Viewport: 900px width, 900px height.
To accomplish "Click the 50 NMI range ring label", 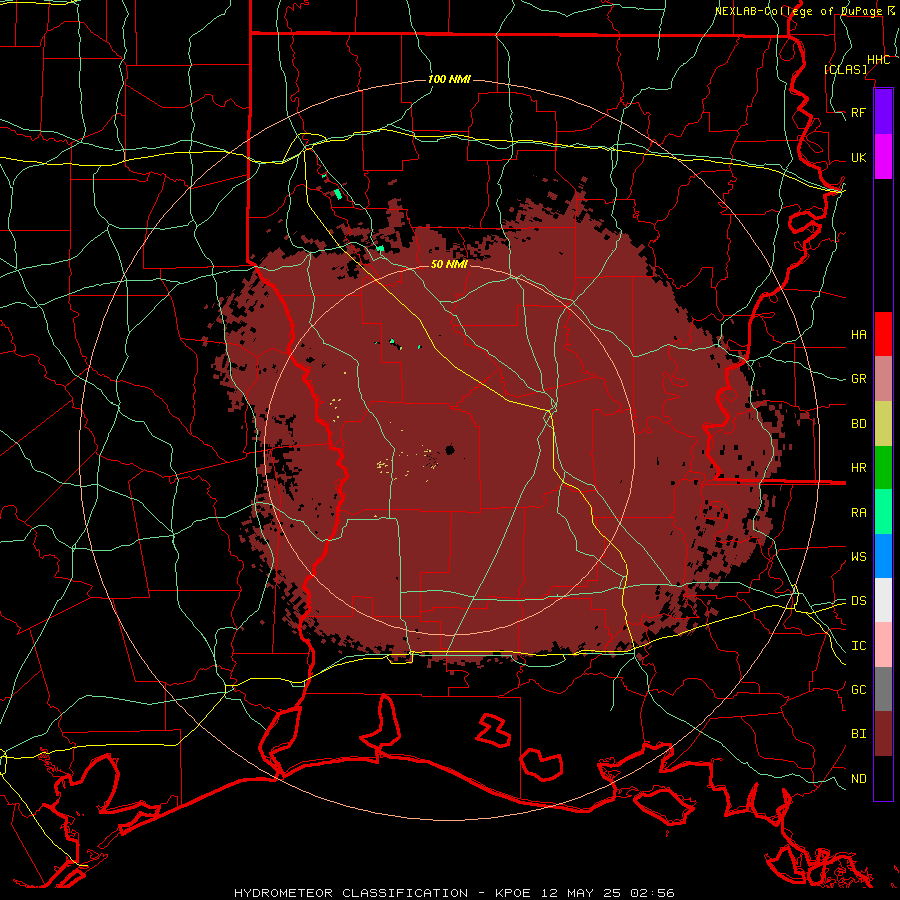I will click(x=449, y=264).
